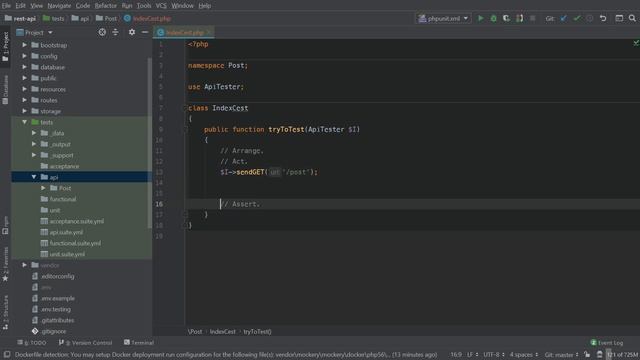The height and width of the screenshot is (360, 640).
Task: Toggle read-only lock icon in status bar
Action: [x=587, y=355]
